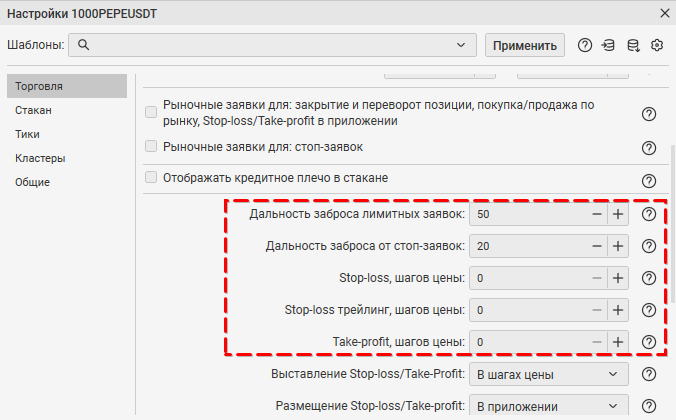Click the export template database icon
Image resolution: width=676 pixels, height=420 pixels.
633,45
